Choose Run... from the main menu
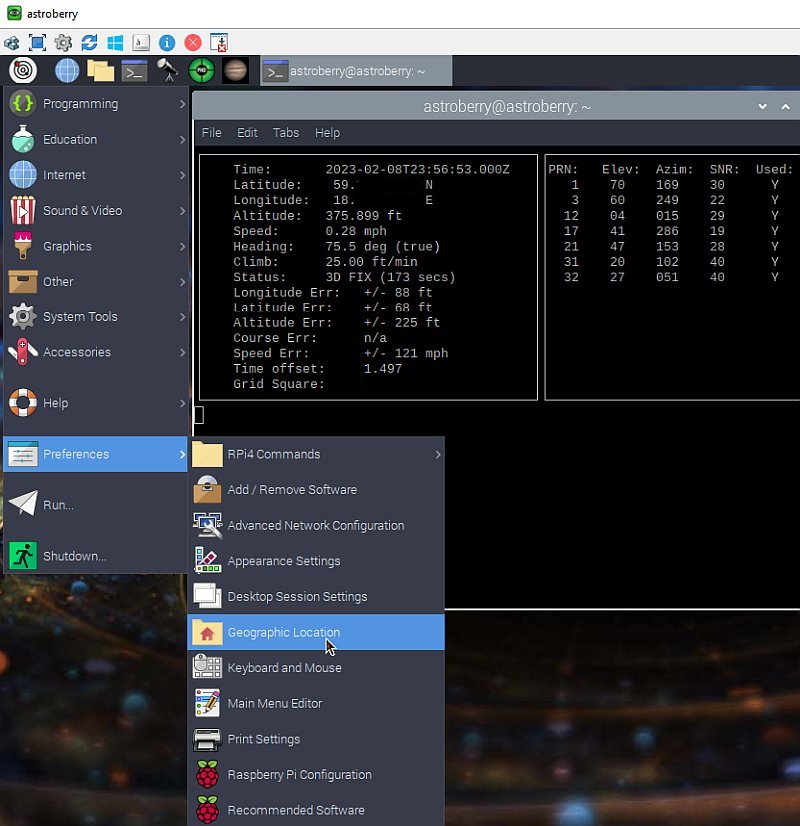 95,505
